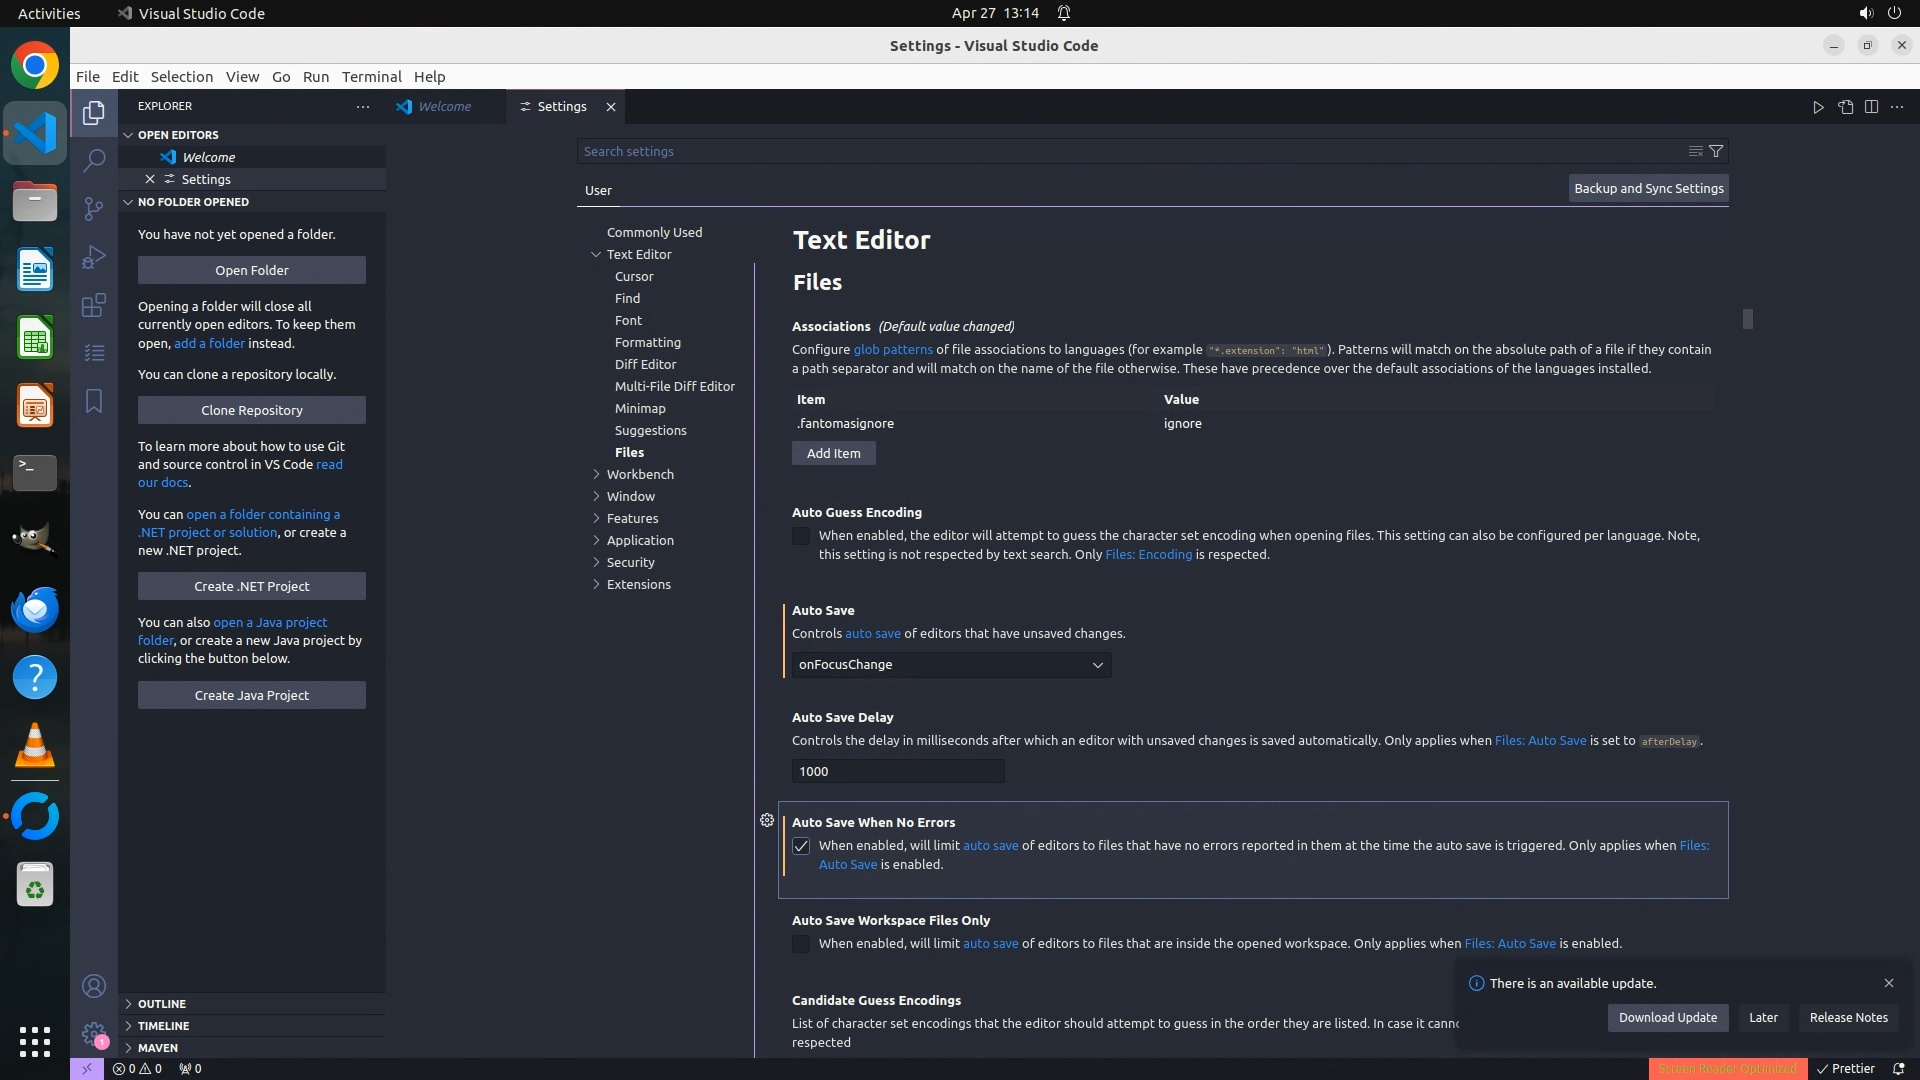Open gear menu for Auto Save When No Errors
The height and width of the screenshot is (1080, 1920).
767,820
